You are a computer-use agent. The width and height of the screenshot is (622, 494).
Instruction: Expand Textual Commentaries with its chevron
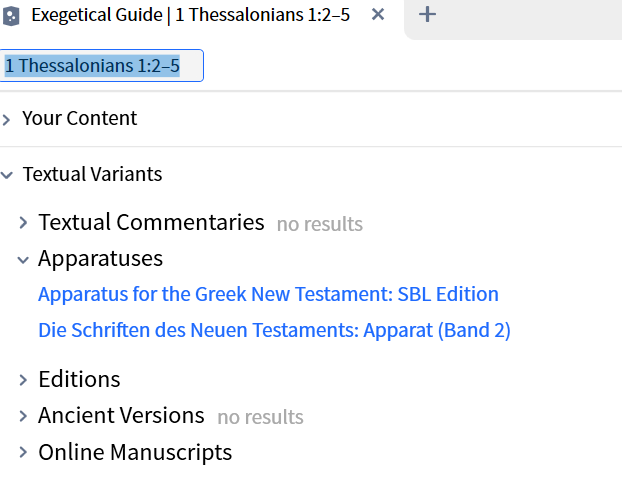(x=23, y=222)
